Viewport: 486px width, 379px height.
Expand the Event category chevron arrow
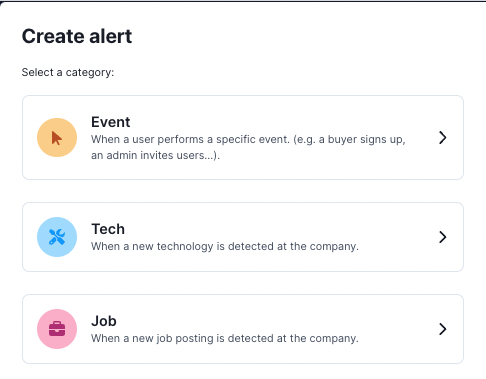[x=442, y=137]
